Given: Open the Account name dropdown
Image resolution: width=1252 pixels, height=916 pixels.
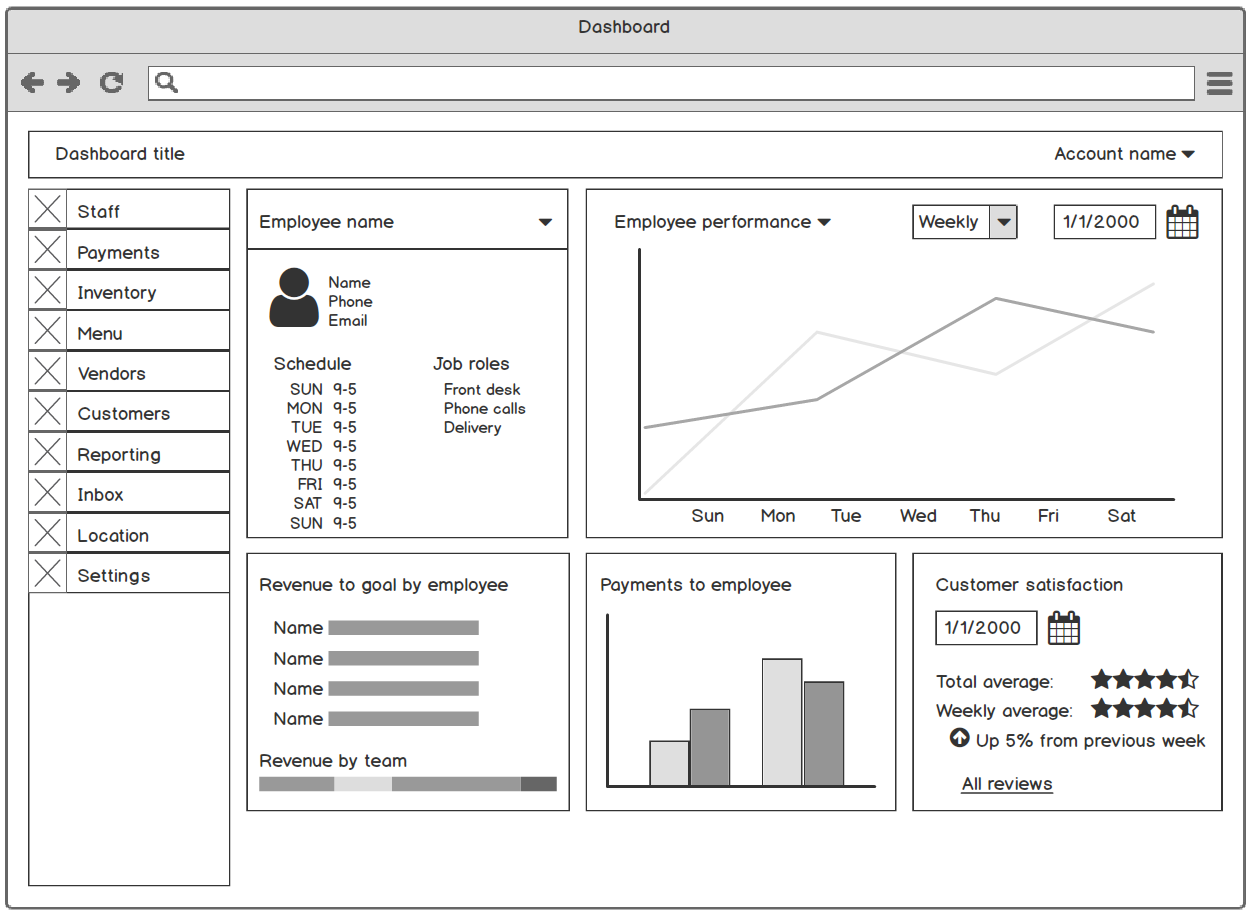Looking at the screenshot, I should coord(1124,154).
